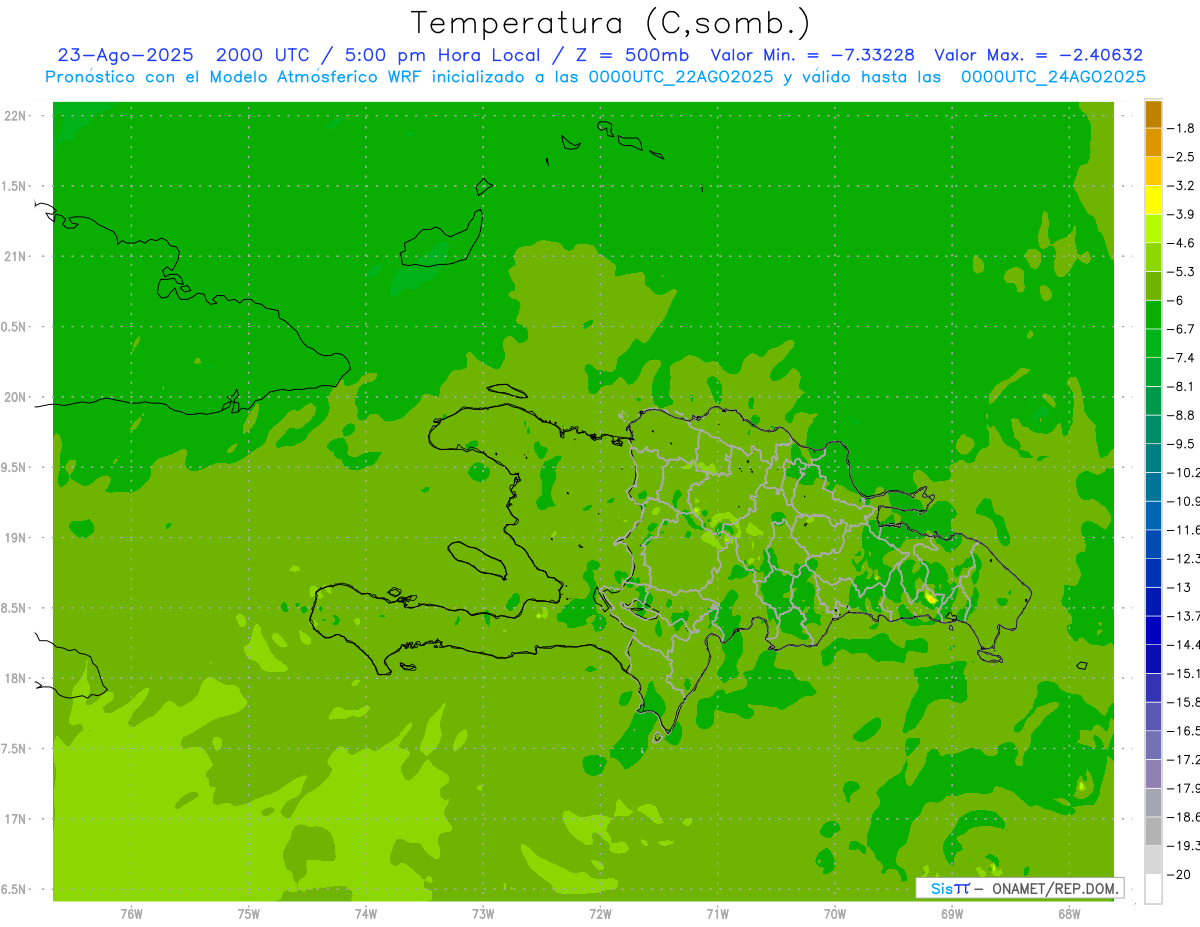This screenshot has width=1200, height=927.
Task: Pick the lime swatch between -4.6 and -5.3
Action: coord(1153,257)
